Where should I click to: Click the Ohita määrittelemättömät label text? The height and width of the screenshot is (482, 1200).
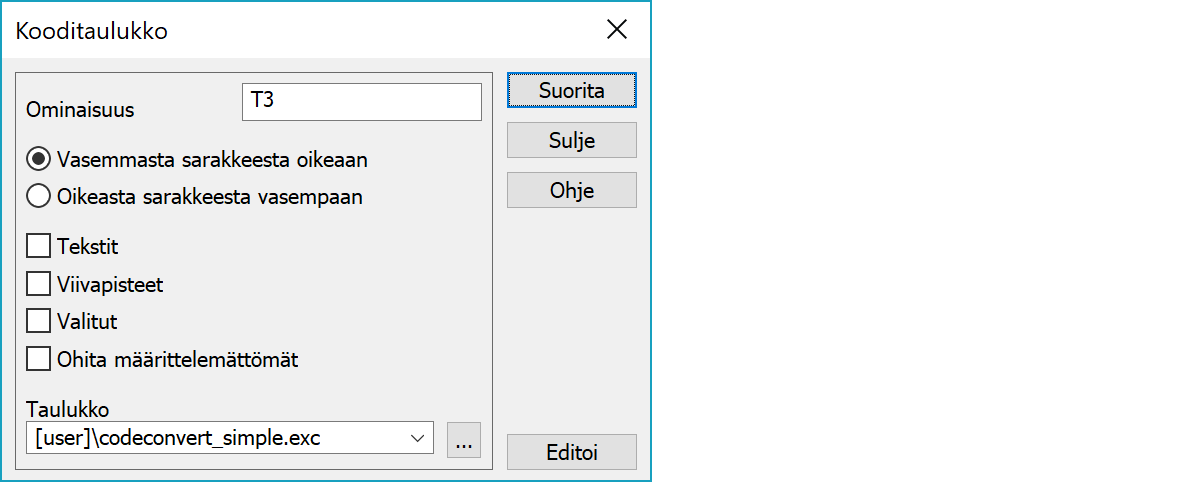click(x=178, y=359)
